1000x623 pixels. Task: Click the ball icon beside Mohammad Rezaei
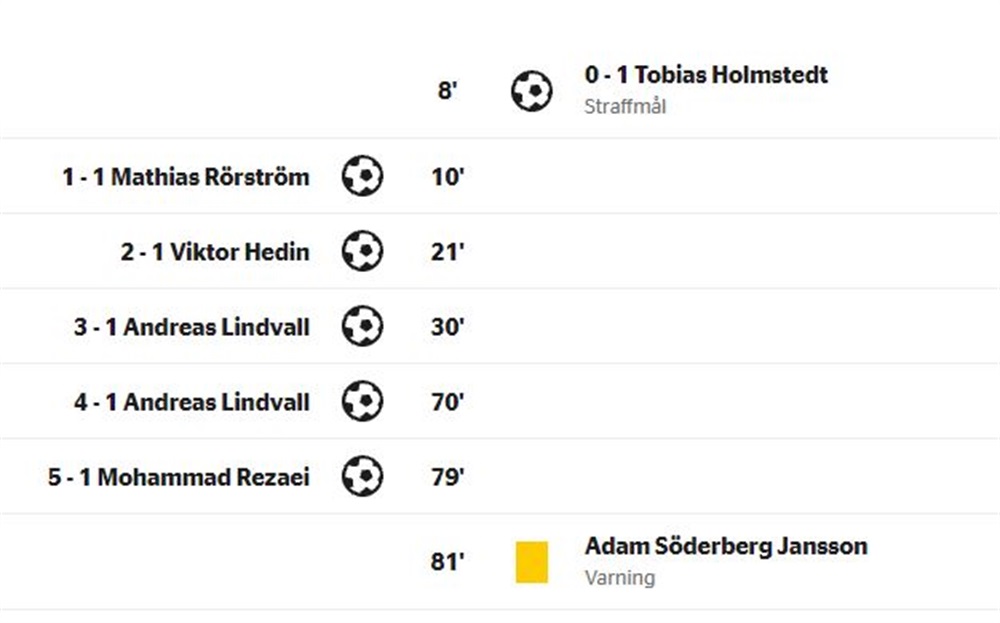pos(362,476)
